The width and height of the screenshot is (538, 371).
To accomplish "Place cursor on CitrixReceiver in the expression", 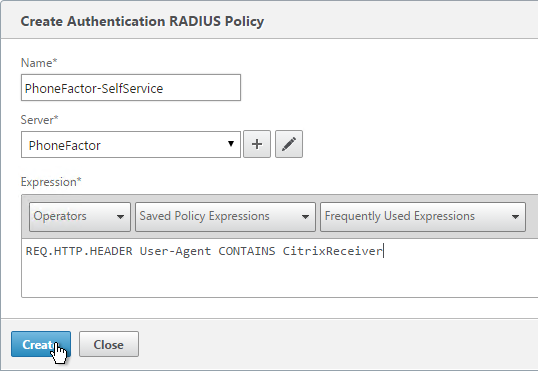I will (332, 251).
